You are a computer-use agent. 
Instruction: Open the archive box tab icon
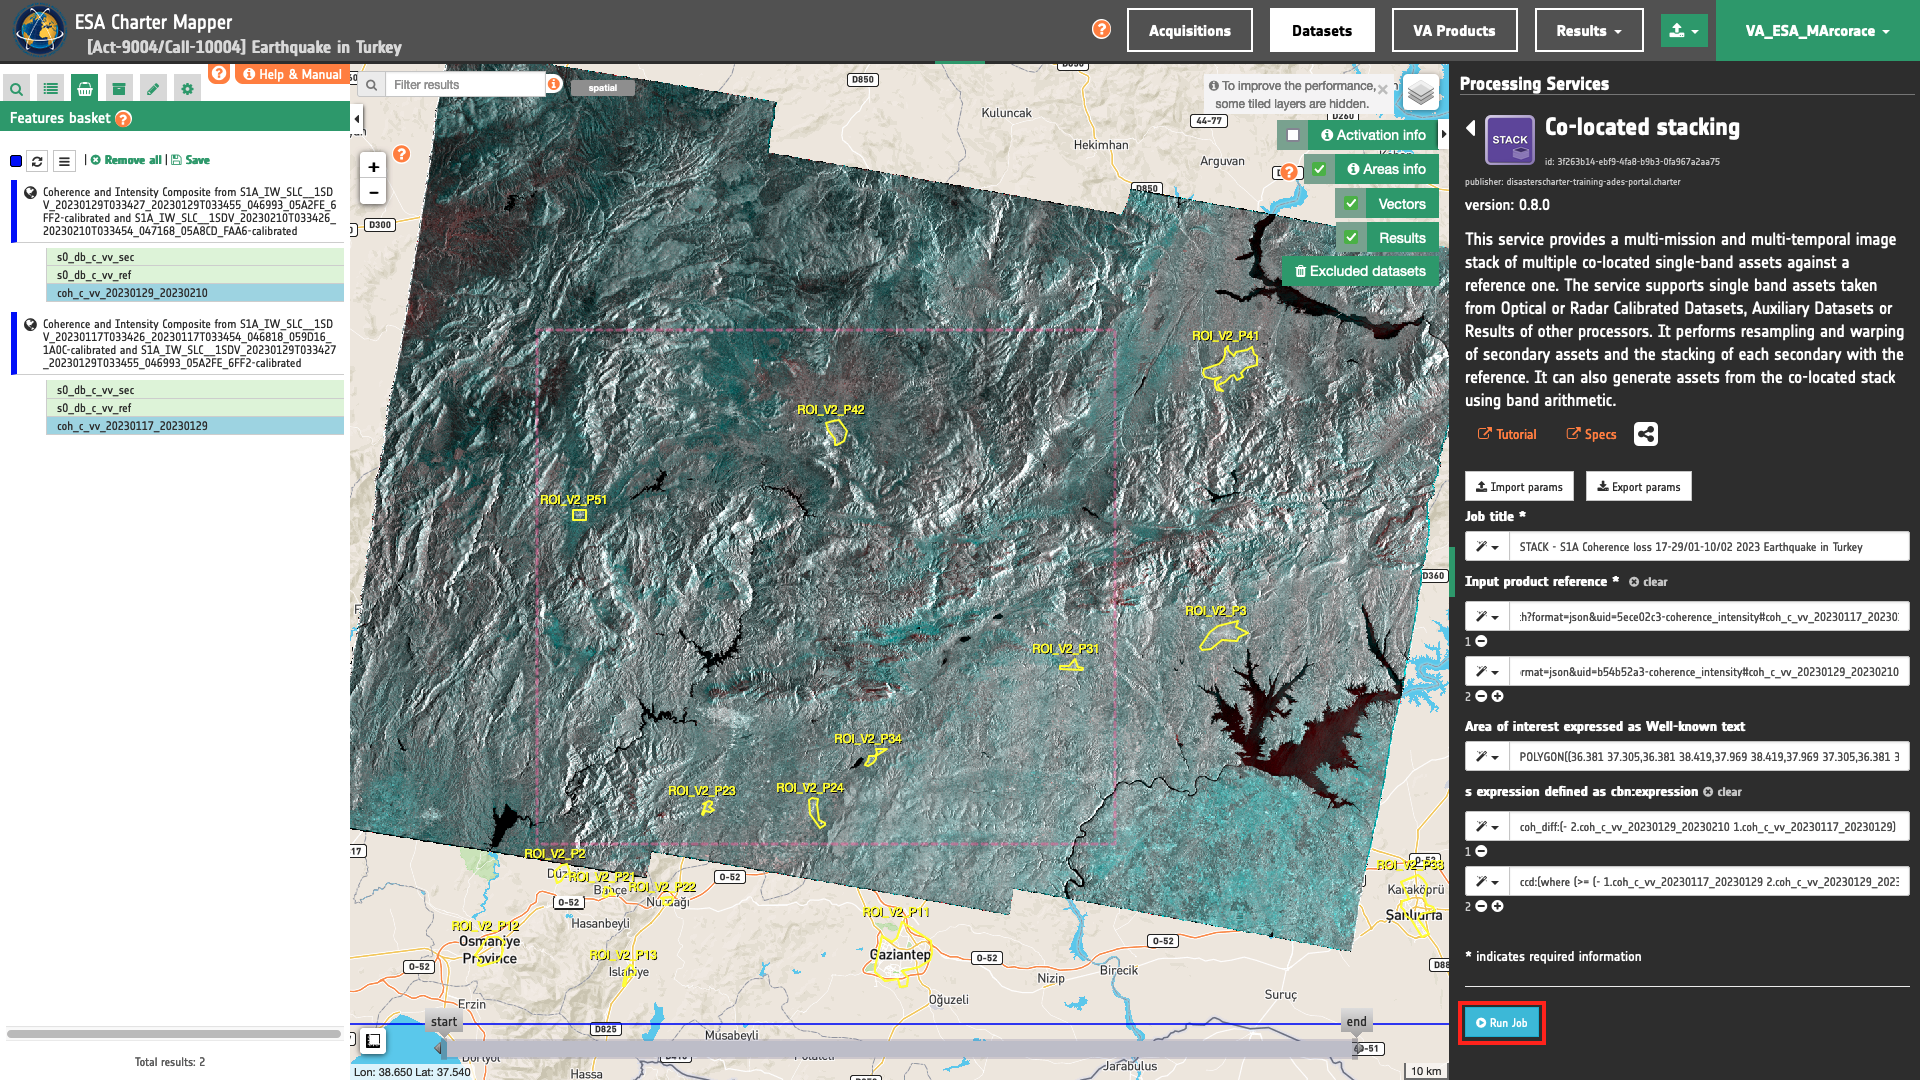click(119, 89)
